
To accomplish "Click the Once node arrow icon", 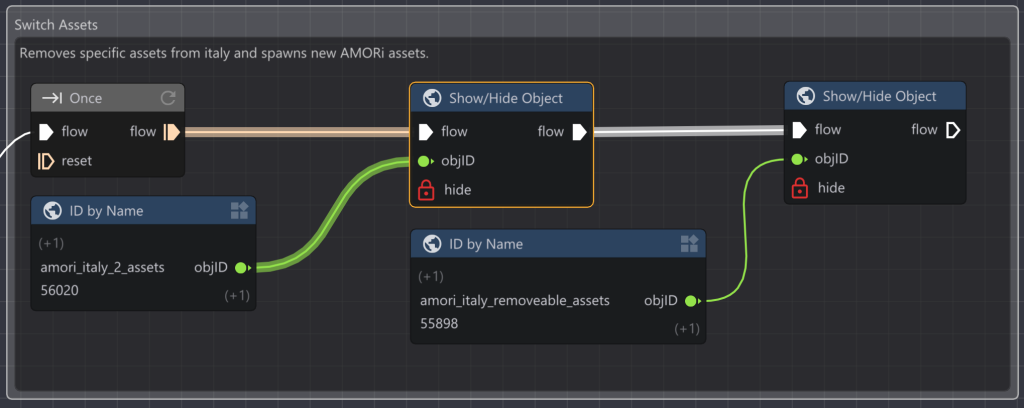I will click(51, 98).
